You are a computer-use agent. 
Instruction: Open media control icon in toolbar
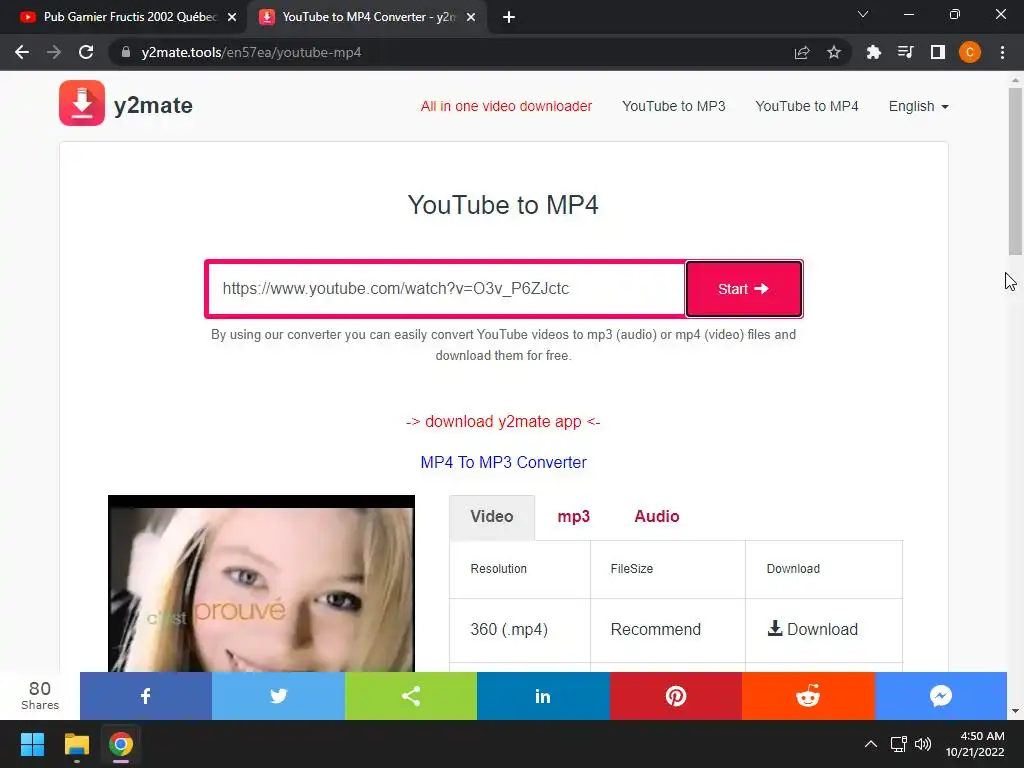pos(905,52)
